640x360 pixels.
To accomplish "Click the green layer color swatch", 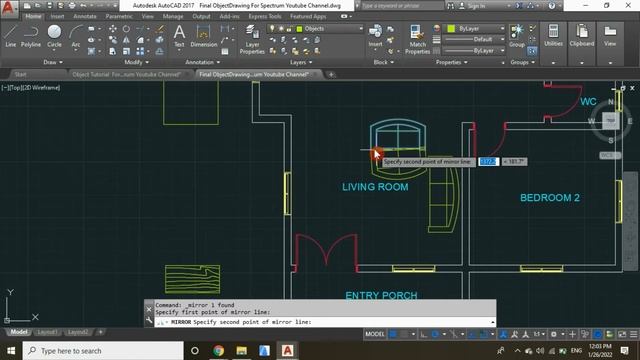I will click(300, 29).
